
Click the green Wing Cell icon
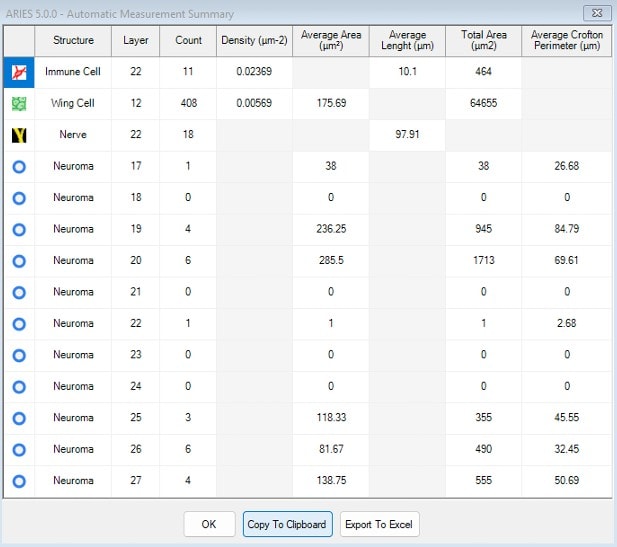pos(19,104)
